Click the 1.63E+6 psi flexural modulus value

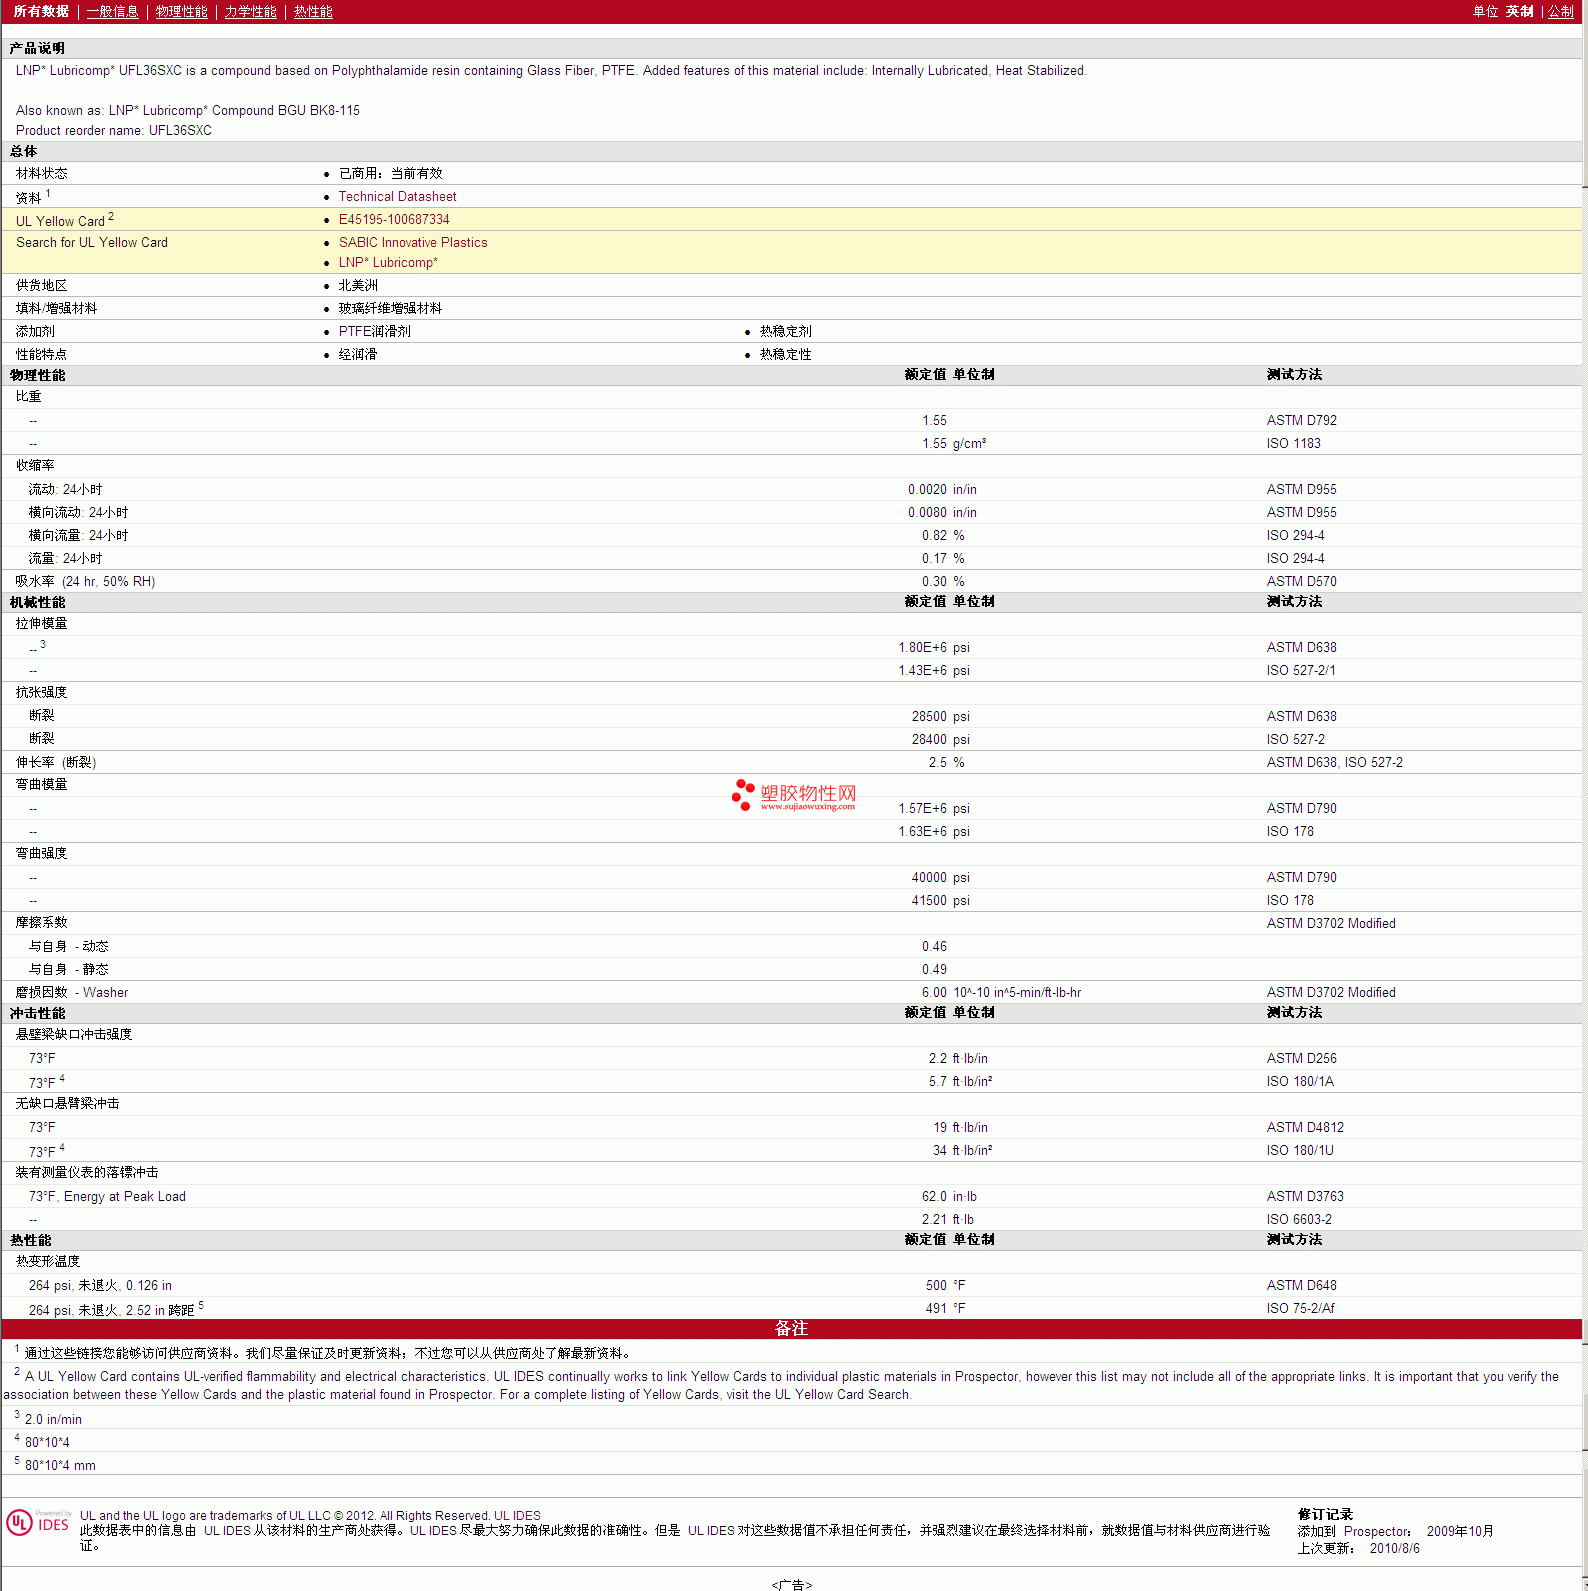coord(934,832)
